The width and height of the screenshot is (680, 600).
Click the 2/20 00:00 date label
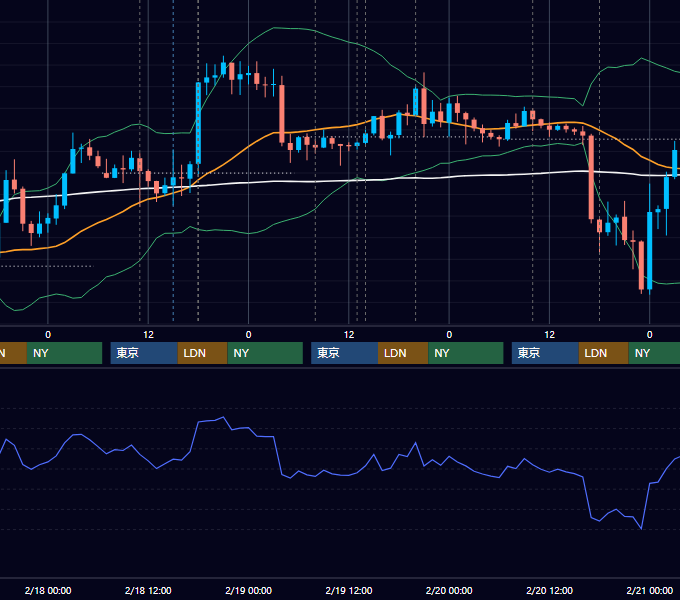point(449,590)
